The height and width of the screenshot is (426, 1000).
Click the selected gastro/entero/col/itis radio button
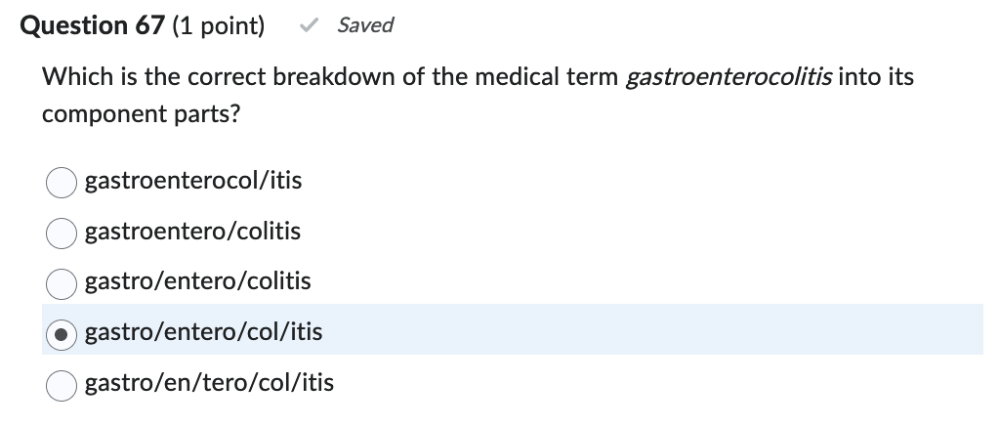coord(62,332)
